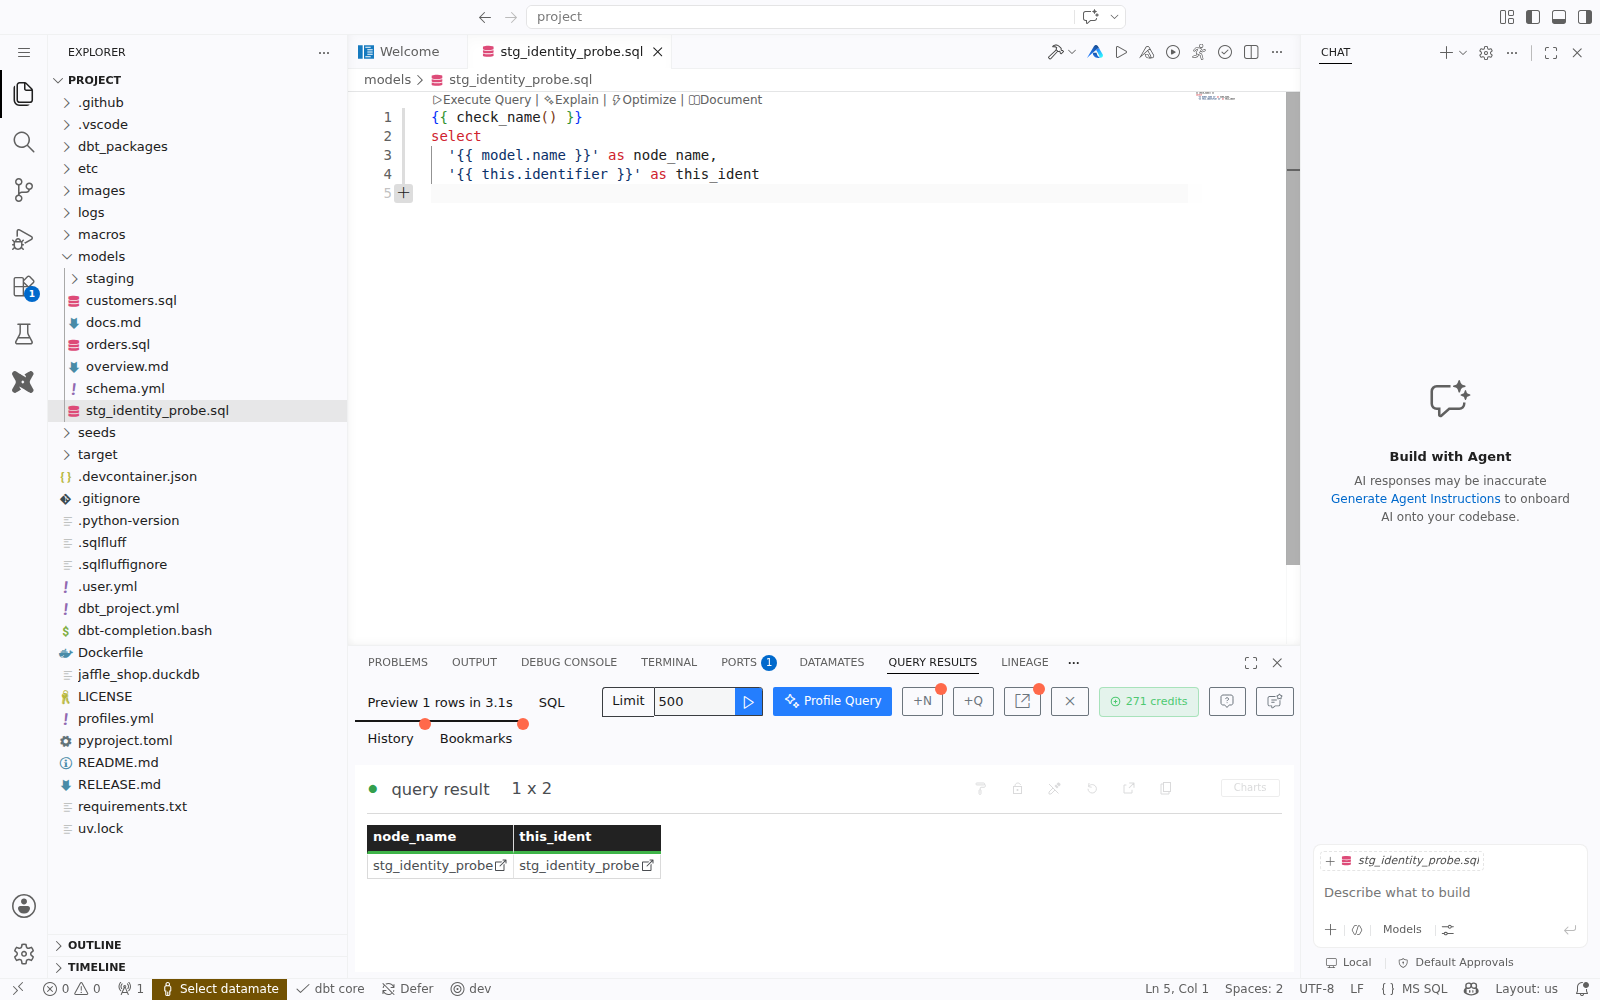The image size is (1600, 1000).
Task: Switch to the LINEAGE tab
Action: point(1025,663)
